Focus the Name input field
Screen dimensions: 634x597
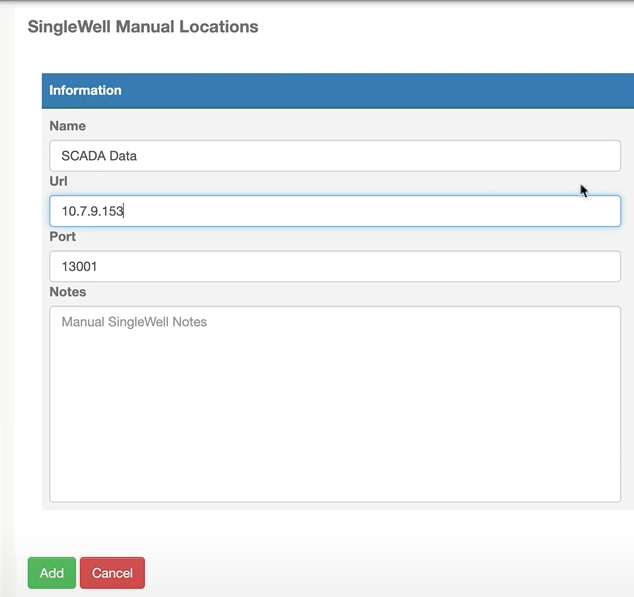[x=335, y=156]
